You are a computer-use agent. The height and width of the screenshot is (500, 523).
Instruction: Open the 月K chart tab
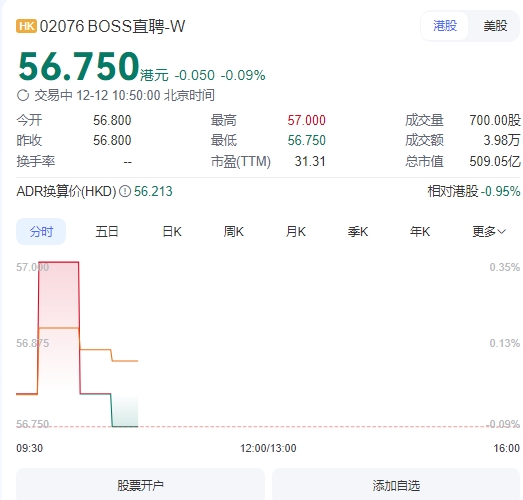click(x=296, y=231)
